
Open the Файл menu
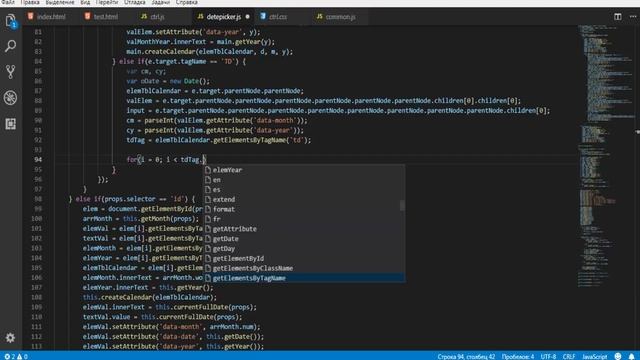(7, 2)
